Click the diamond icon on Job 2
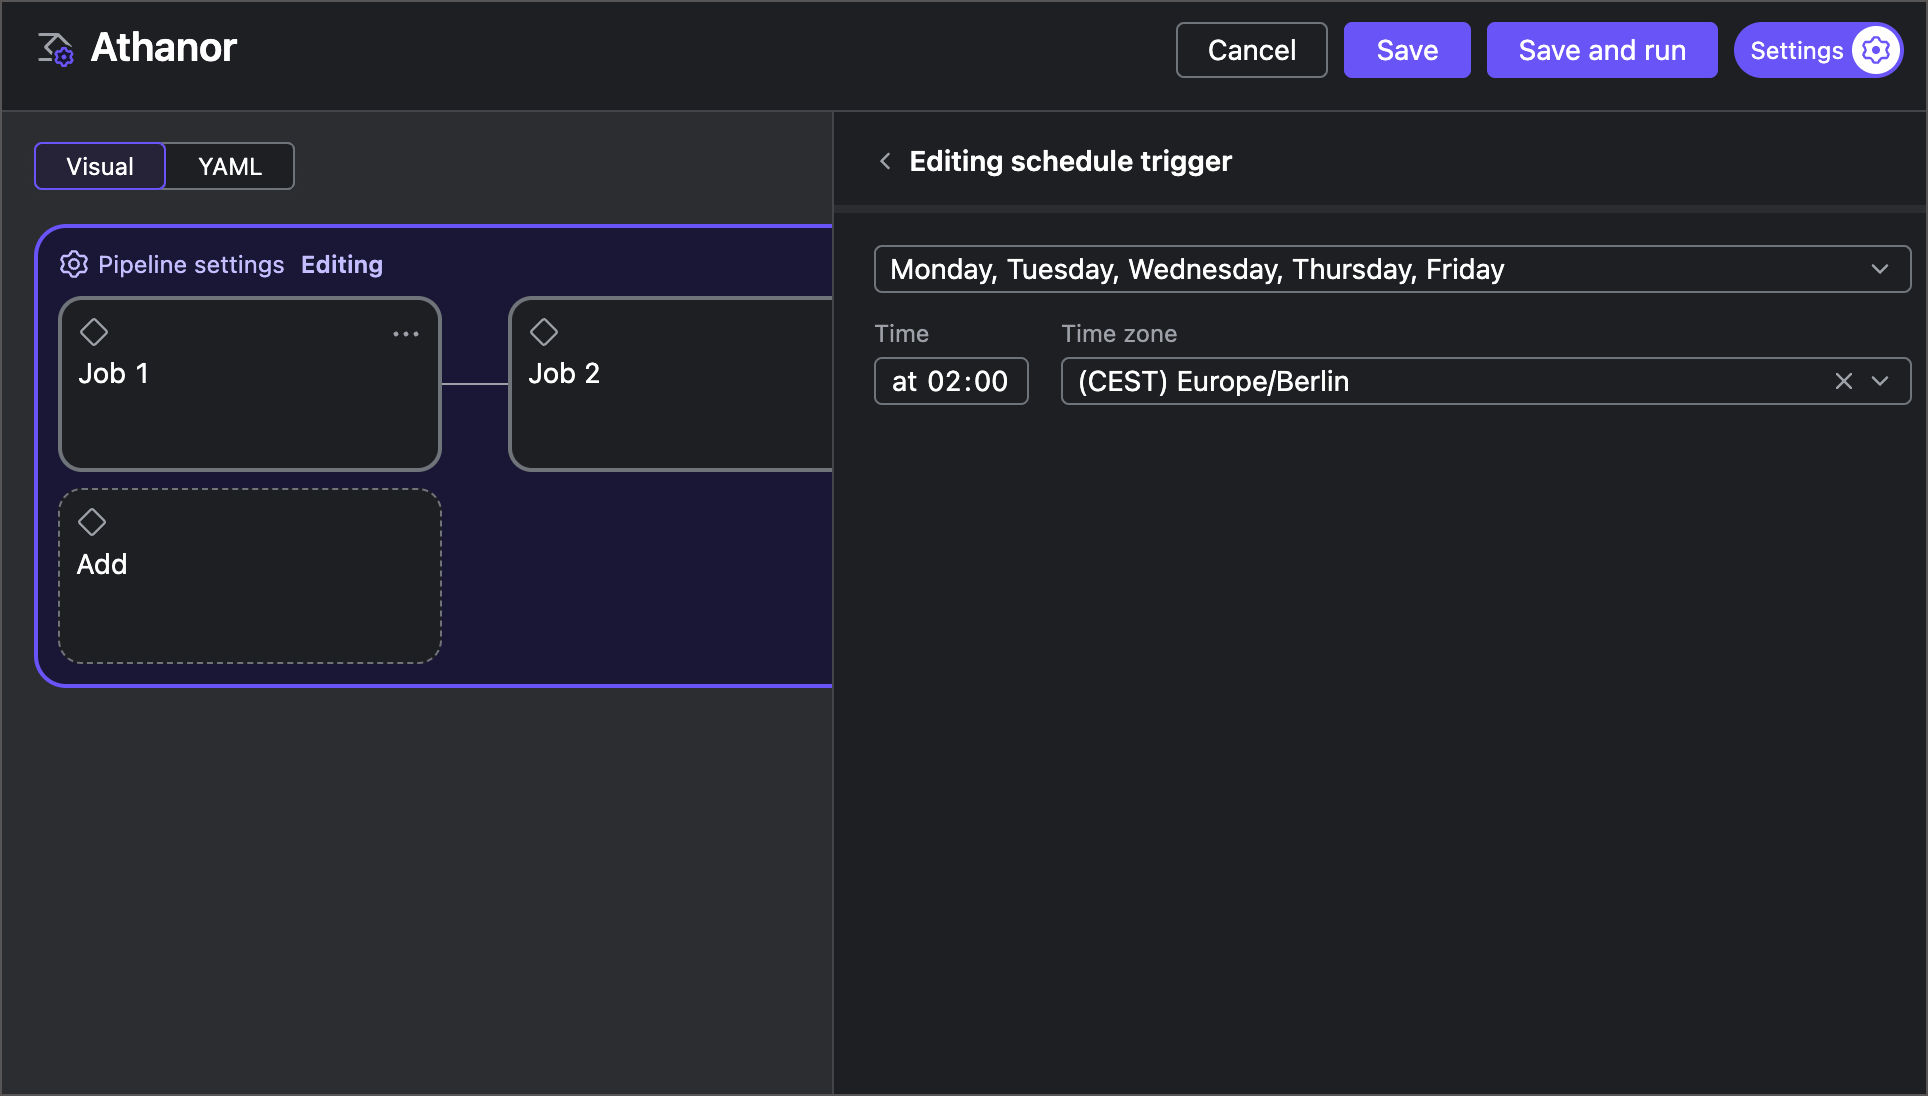 click(544, 332)
